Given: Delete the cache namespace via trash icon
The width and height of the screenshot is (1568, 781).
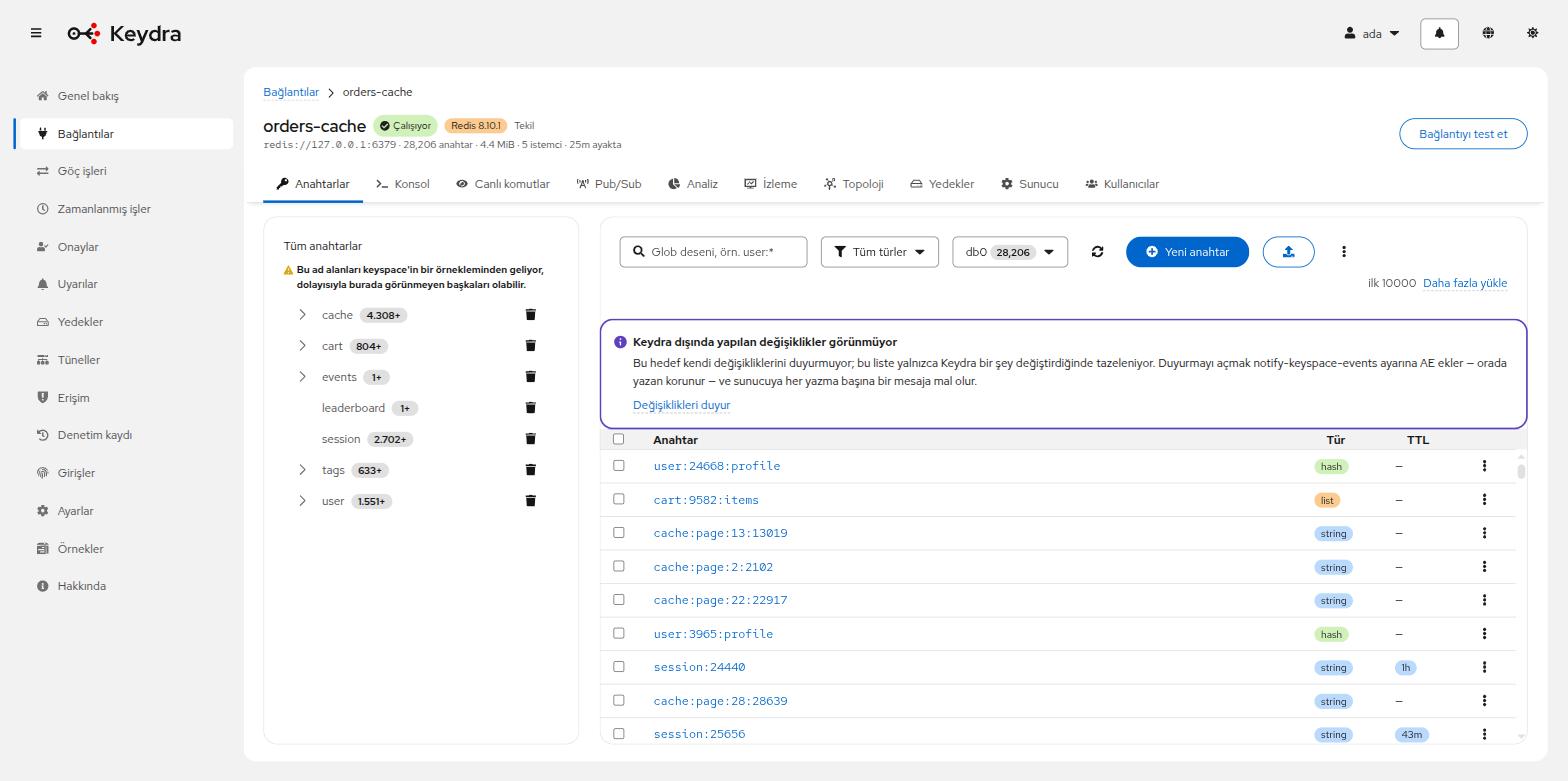Looking at the screenshot, I should point(531,314).
